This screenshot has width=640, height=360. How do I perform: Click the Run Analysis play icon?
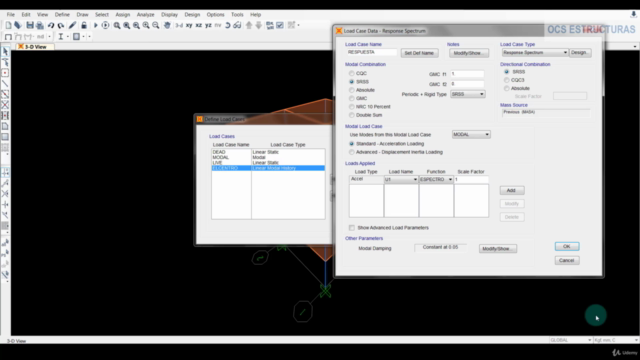(96, 25)
